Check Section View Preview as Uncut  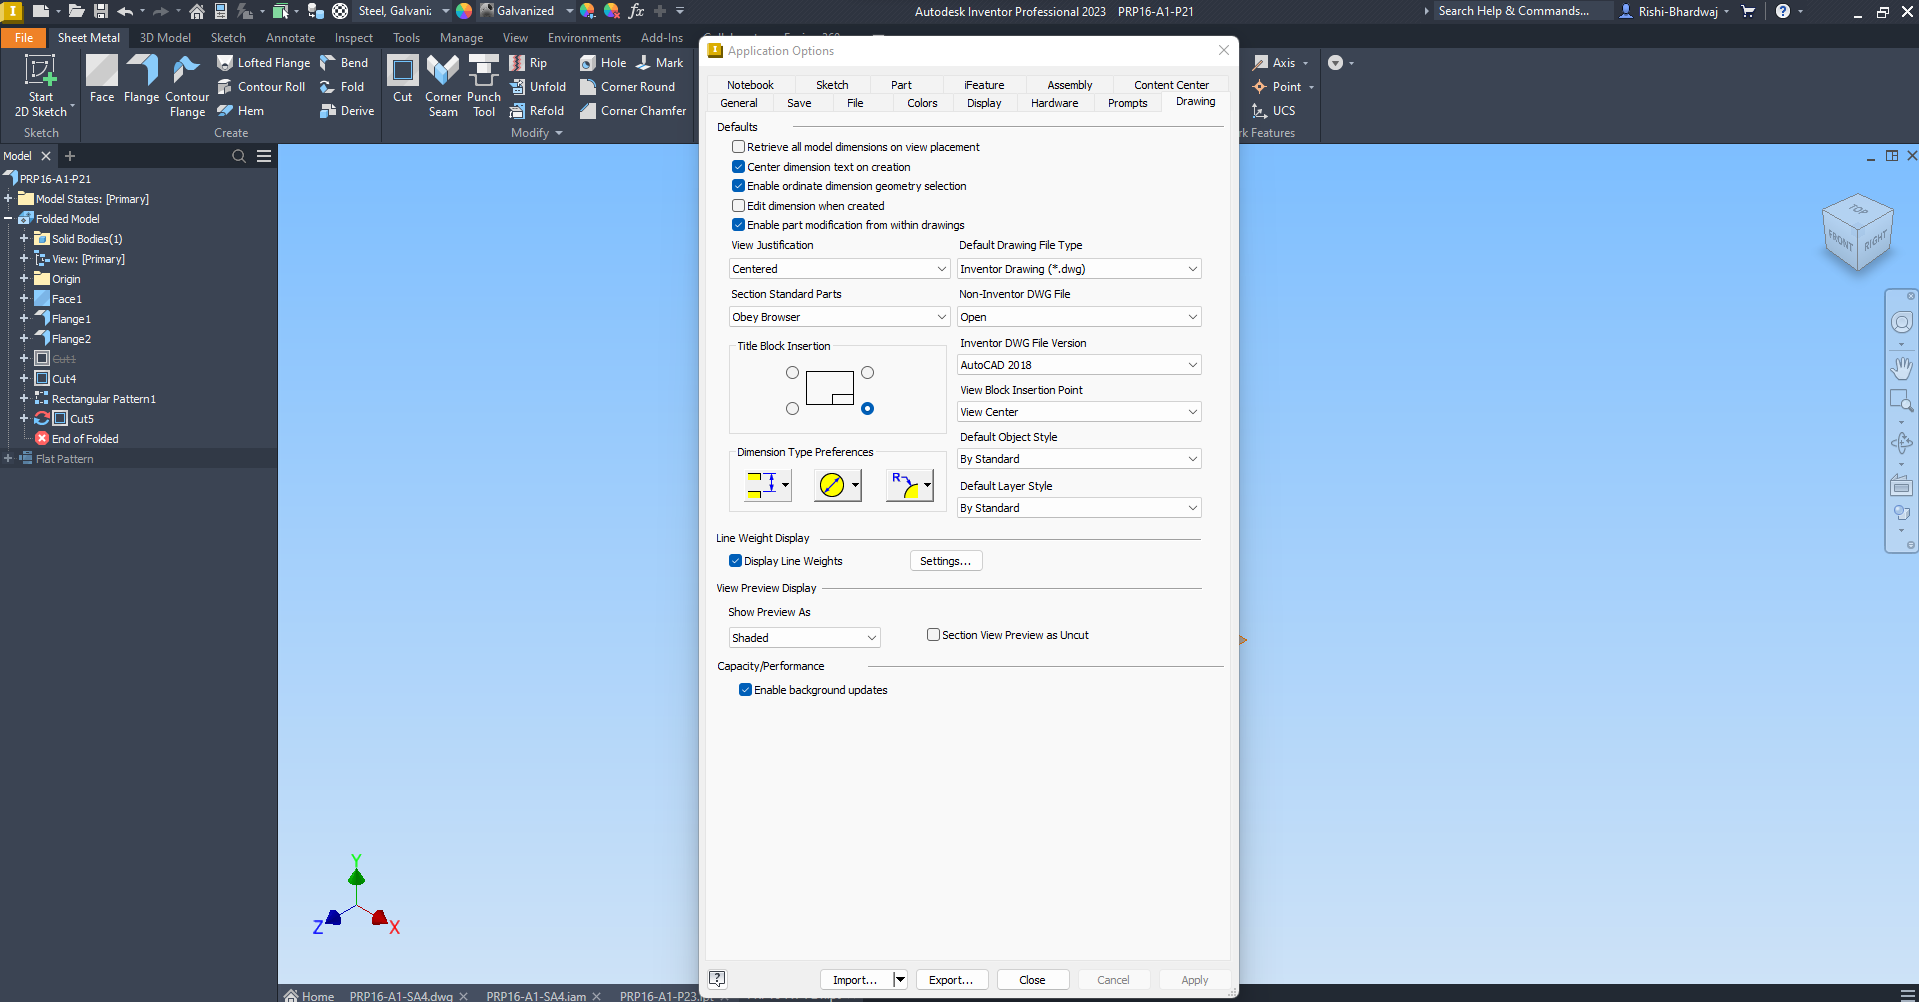(x=934, y=635)
